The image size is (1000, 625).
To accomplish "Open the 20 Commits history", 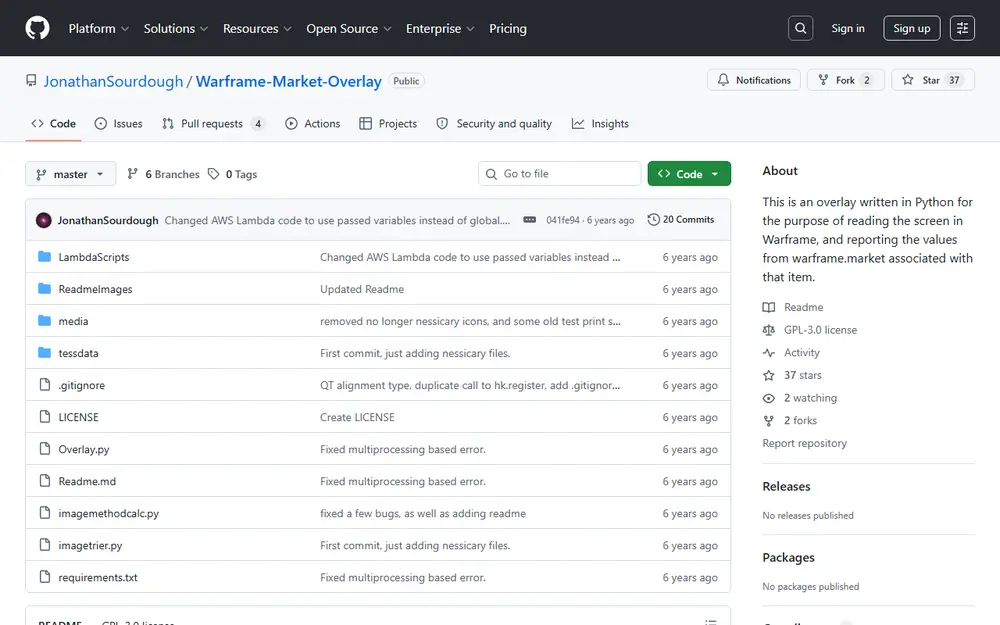I will pyautogui.click(x=680, y=219).
